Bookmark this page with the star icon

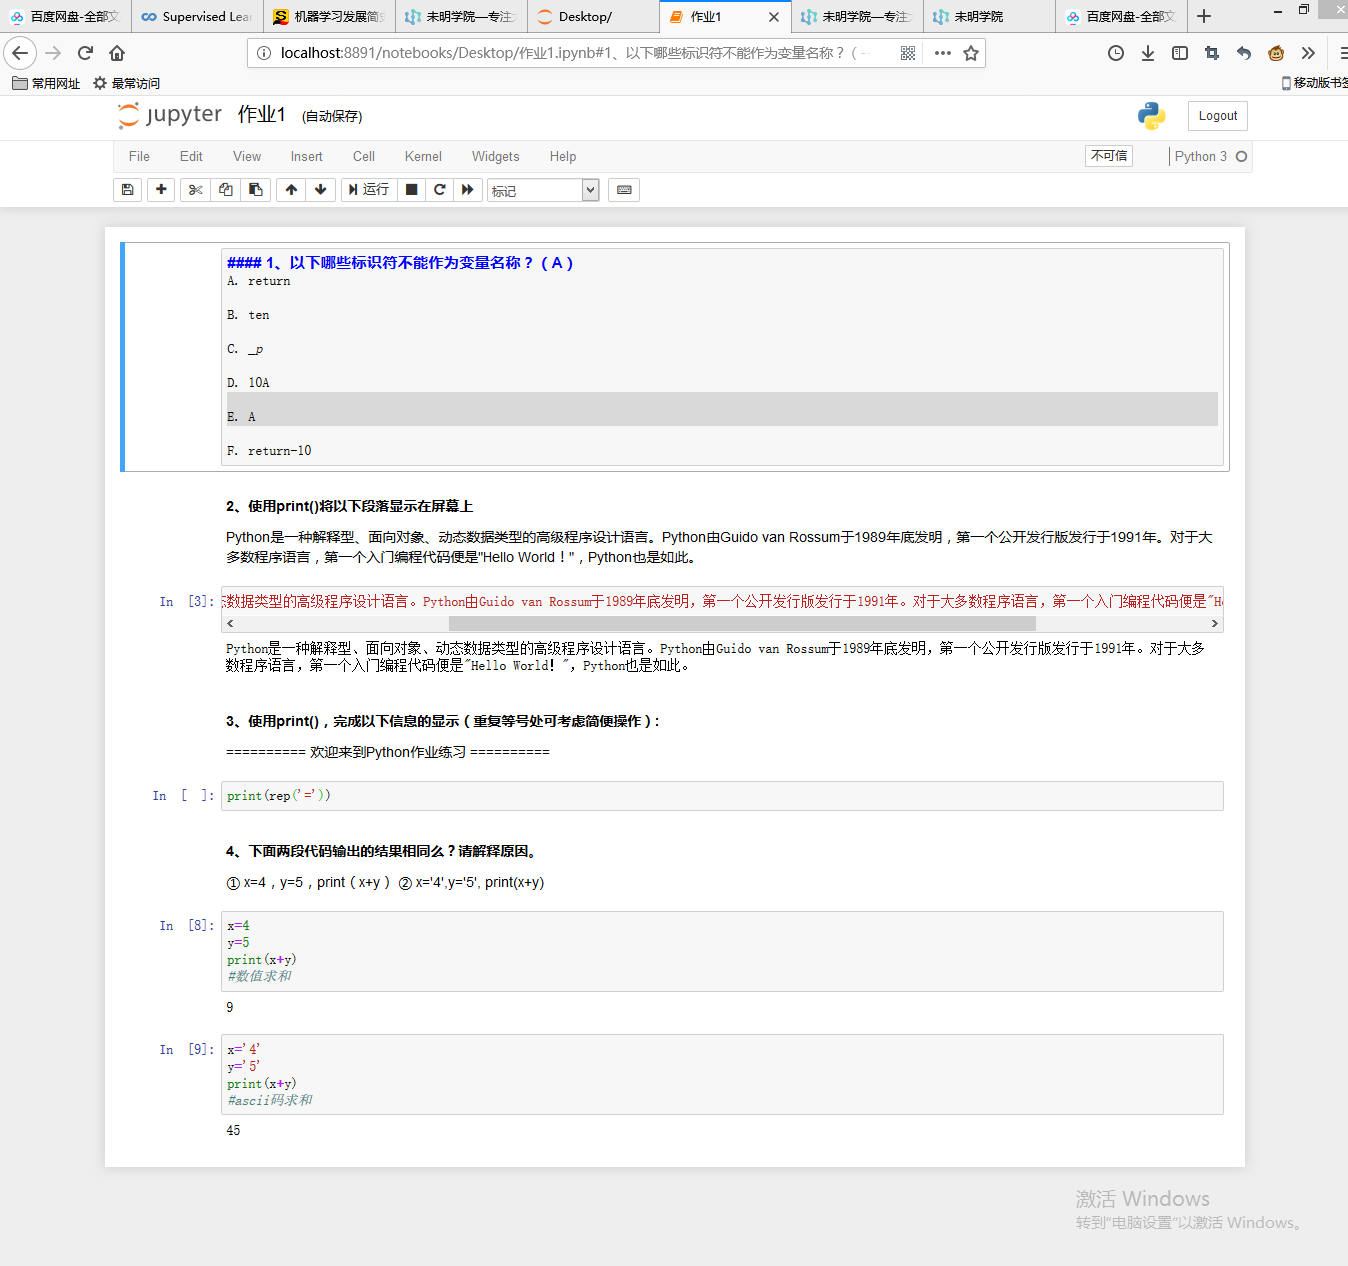971,53
